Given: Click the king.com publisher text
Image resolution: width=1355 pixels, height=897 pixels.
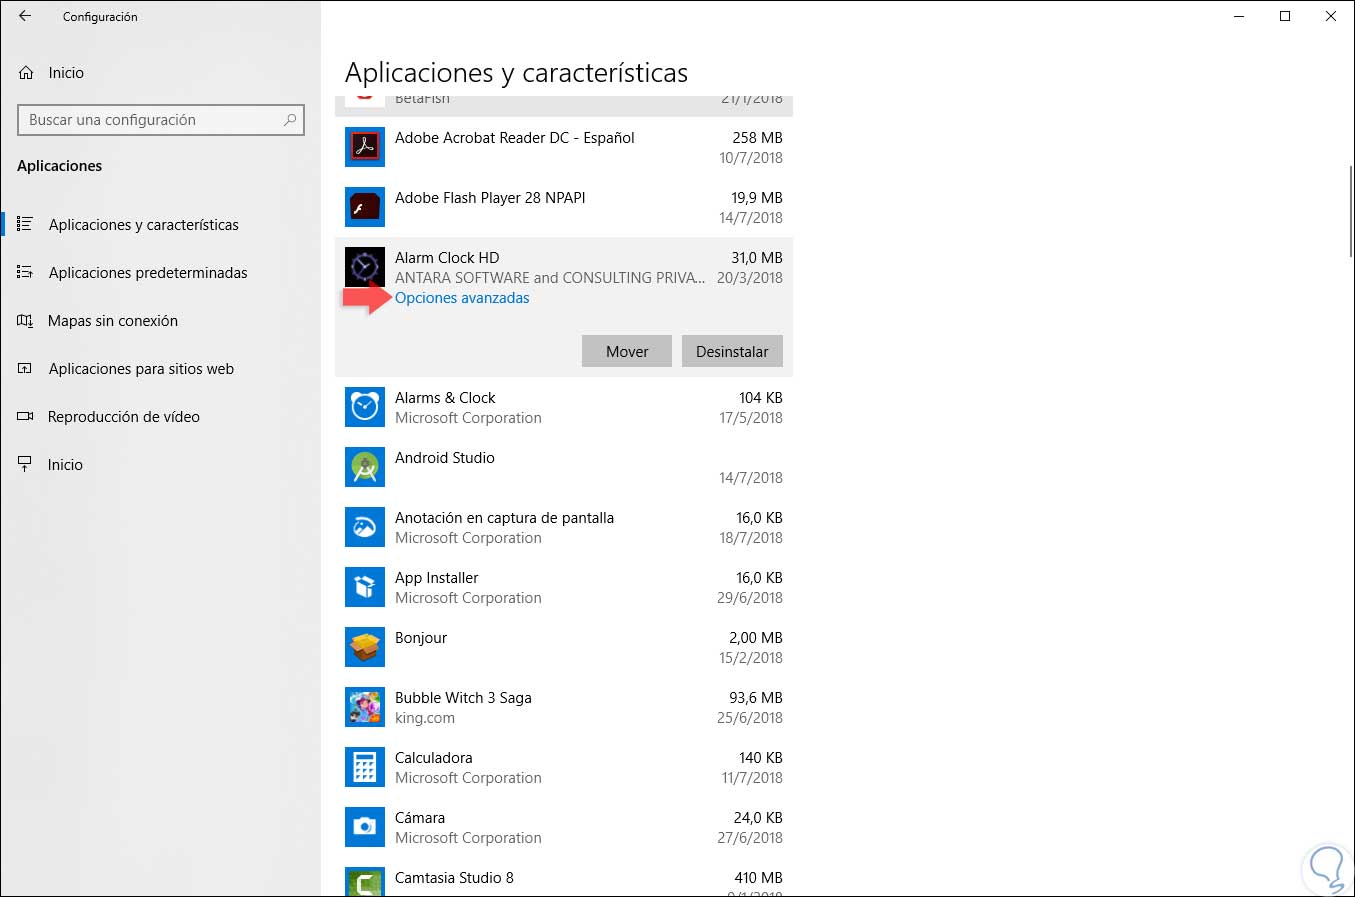Looking at the screenshot, I should [x=425, y=718].
